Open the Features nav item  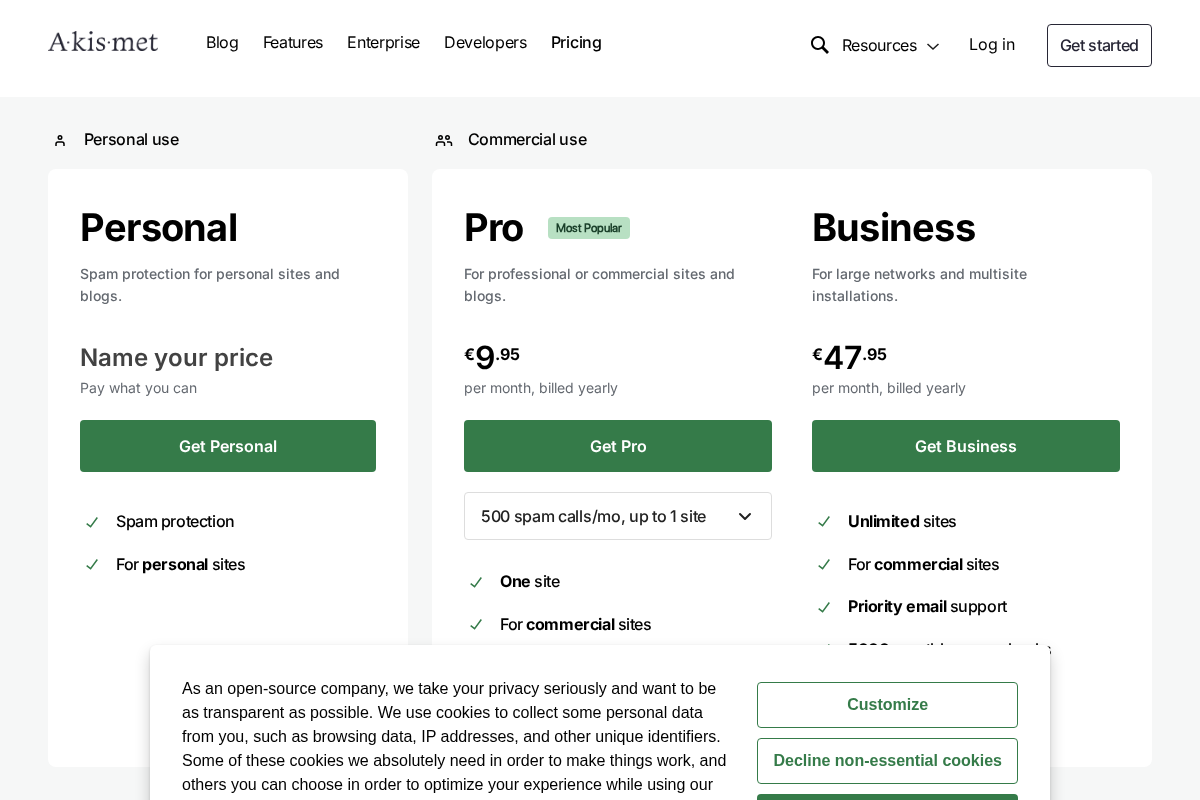pos(293,42)
